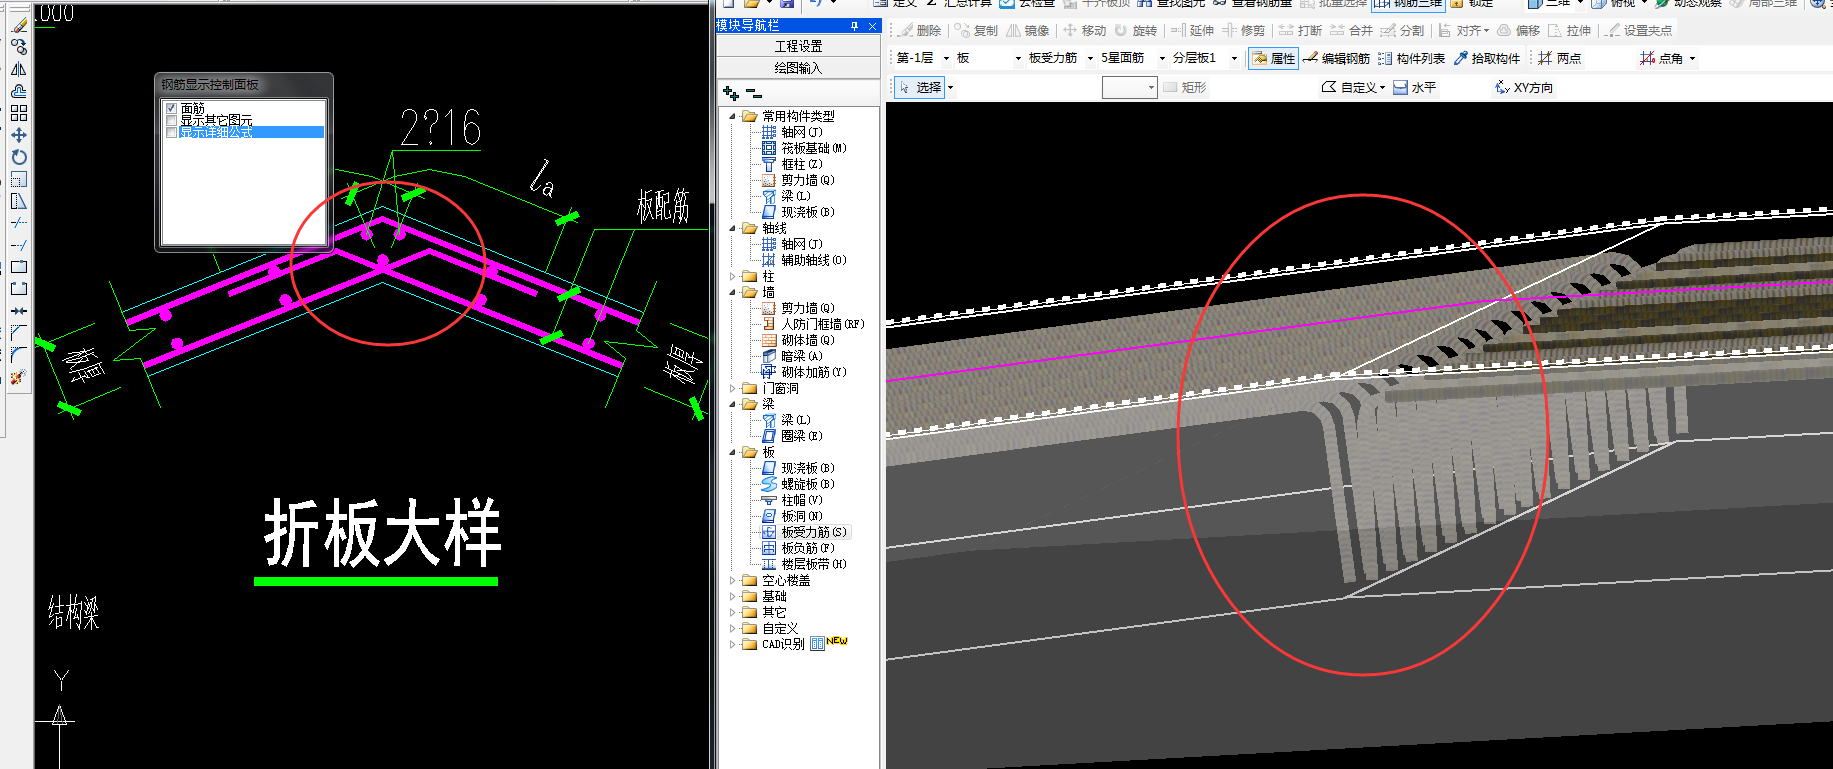
Task: Check the 显示其它图元 checkbox
Action: [171, 120]
